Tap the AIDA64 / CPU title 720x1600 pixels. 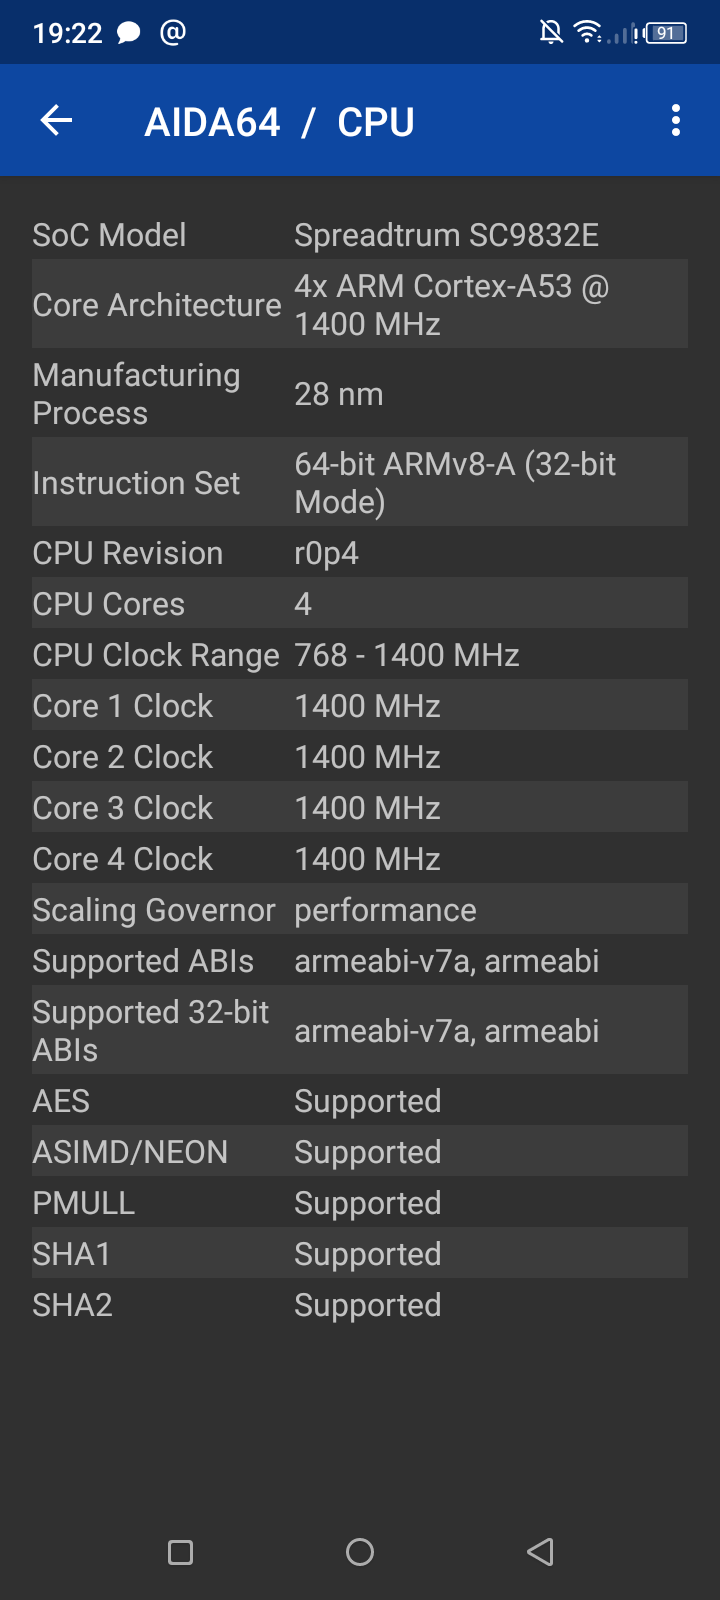(x=281, y=120)
